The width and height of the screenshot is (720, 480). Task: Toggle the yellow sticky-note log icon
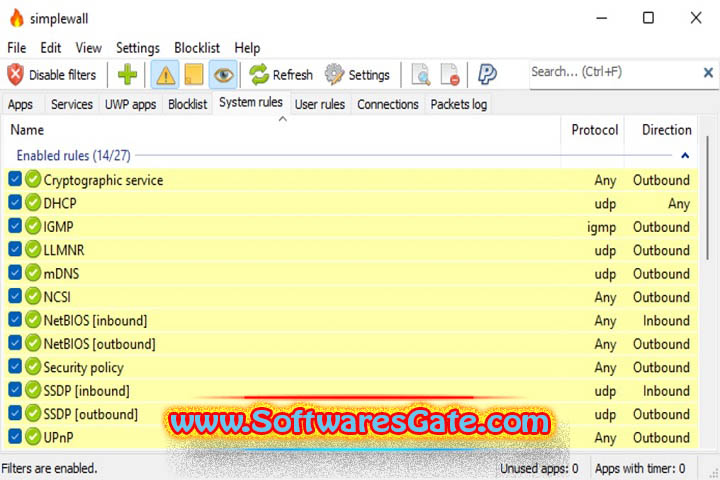194,74
